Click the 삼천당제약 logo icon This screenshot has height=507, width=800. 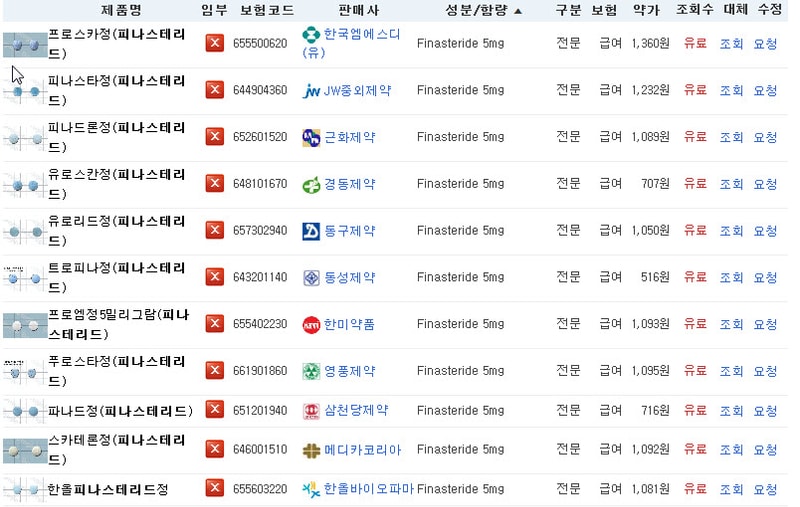click(311, 411)
